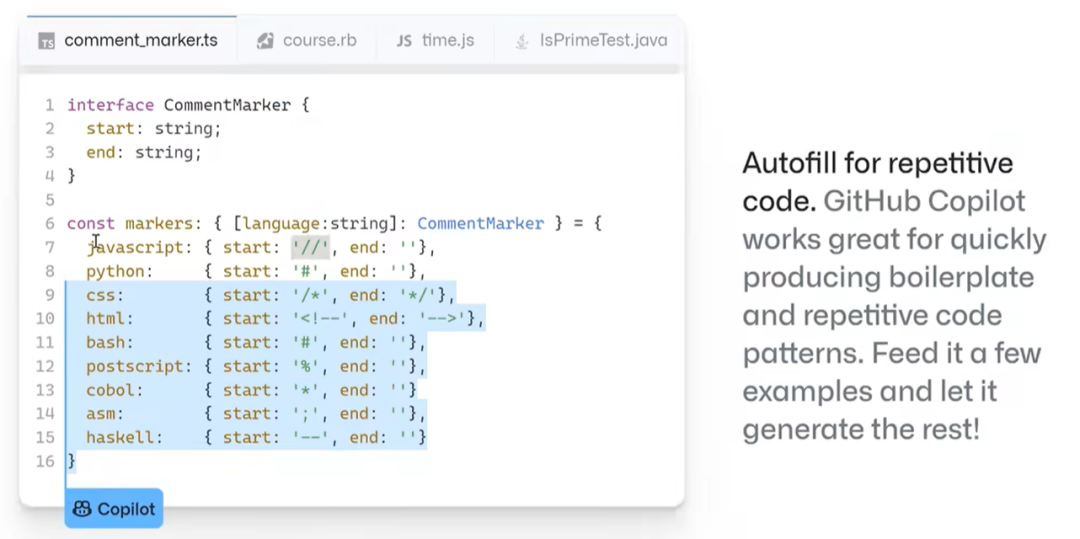Image resolution: width=1080 pixels, height=539 pixels.
Task: Click the Ruby icon on course.rb tab
Action: [264, 41]
